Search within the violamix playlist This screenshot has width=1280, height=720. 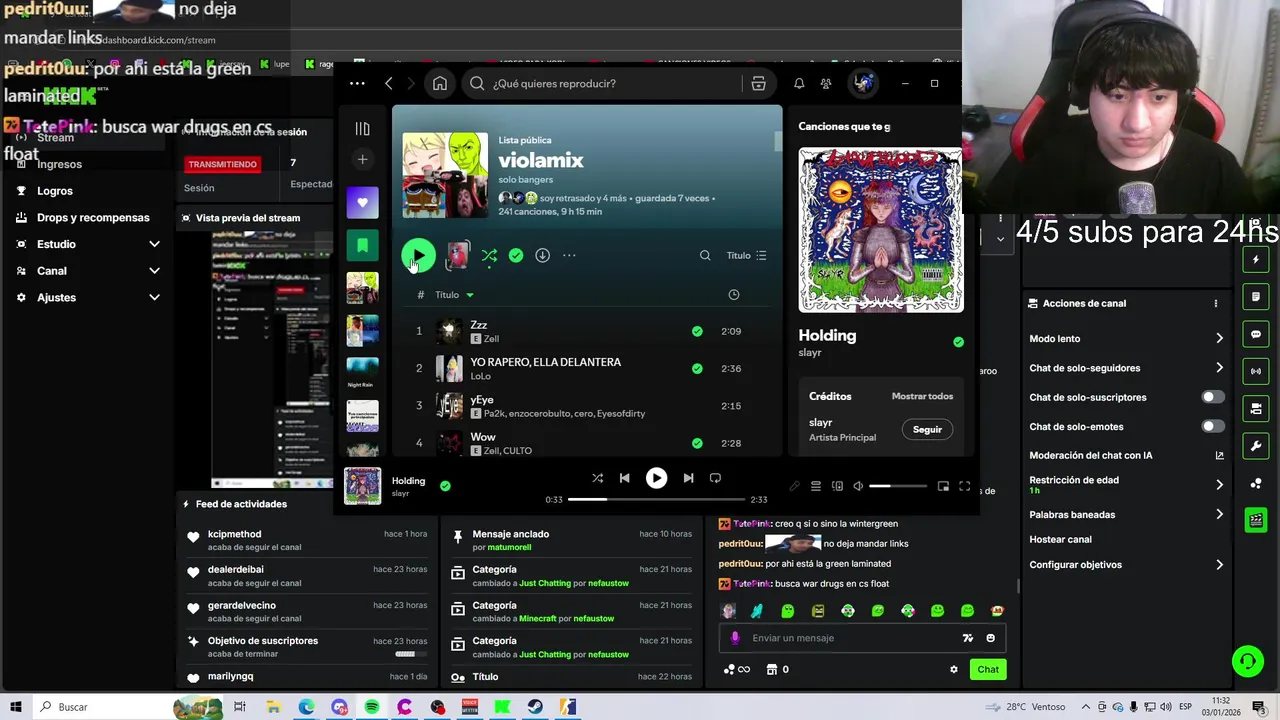click(705, 256)
